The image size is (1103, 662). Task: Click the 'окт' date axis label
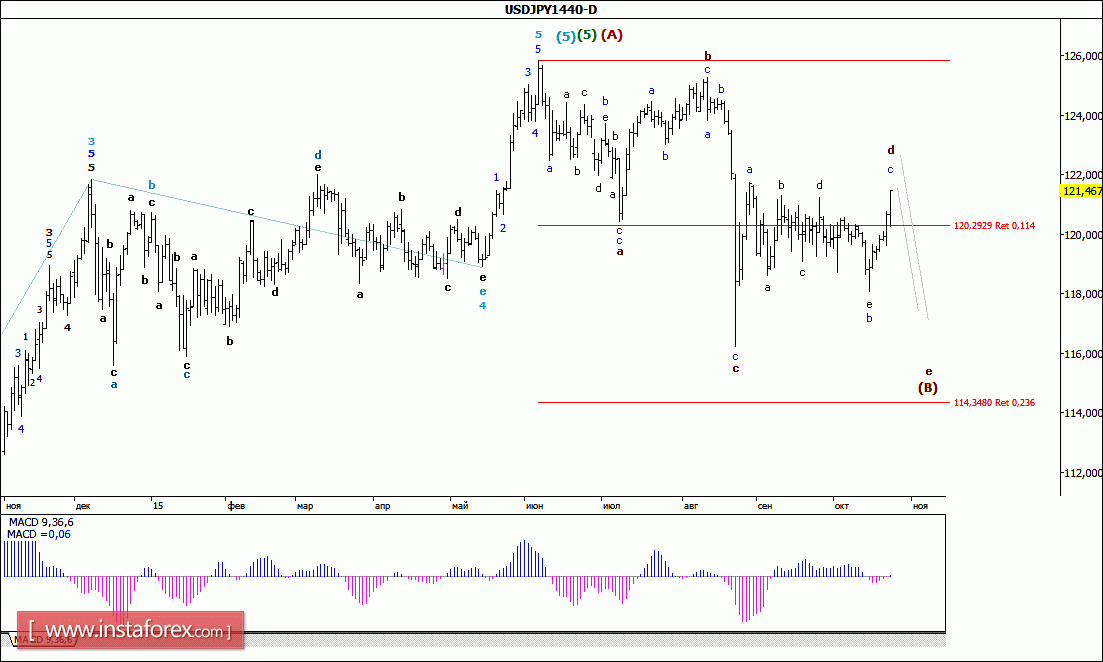point(842,506)
